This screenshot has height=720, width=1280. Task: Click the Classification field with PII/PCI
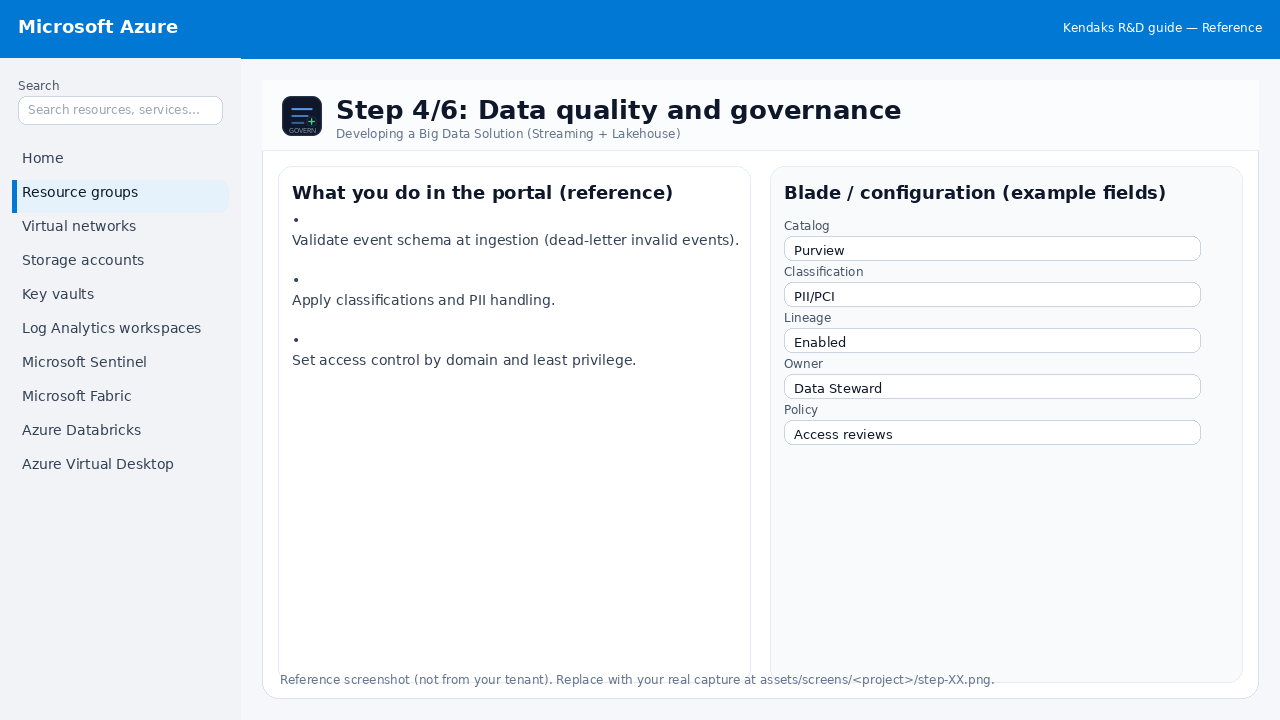coord(992,294)
